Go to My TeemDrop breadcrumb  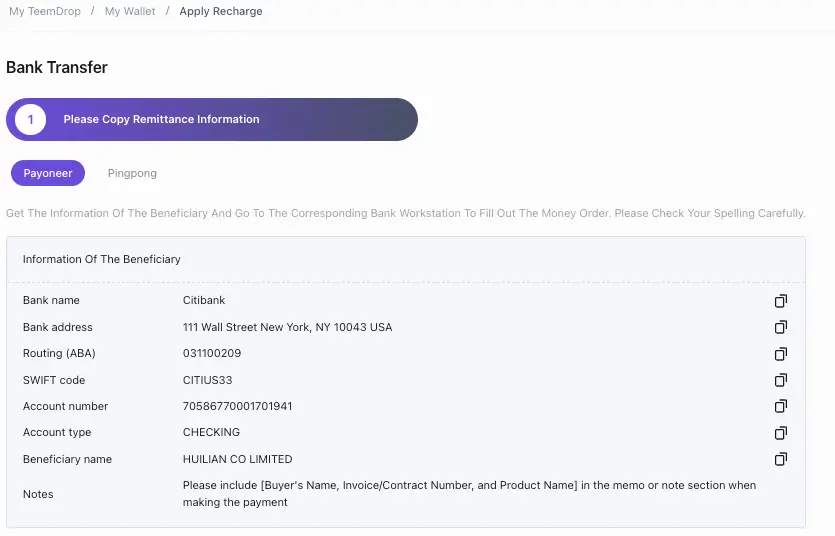44,12
